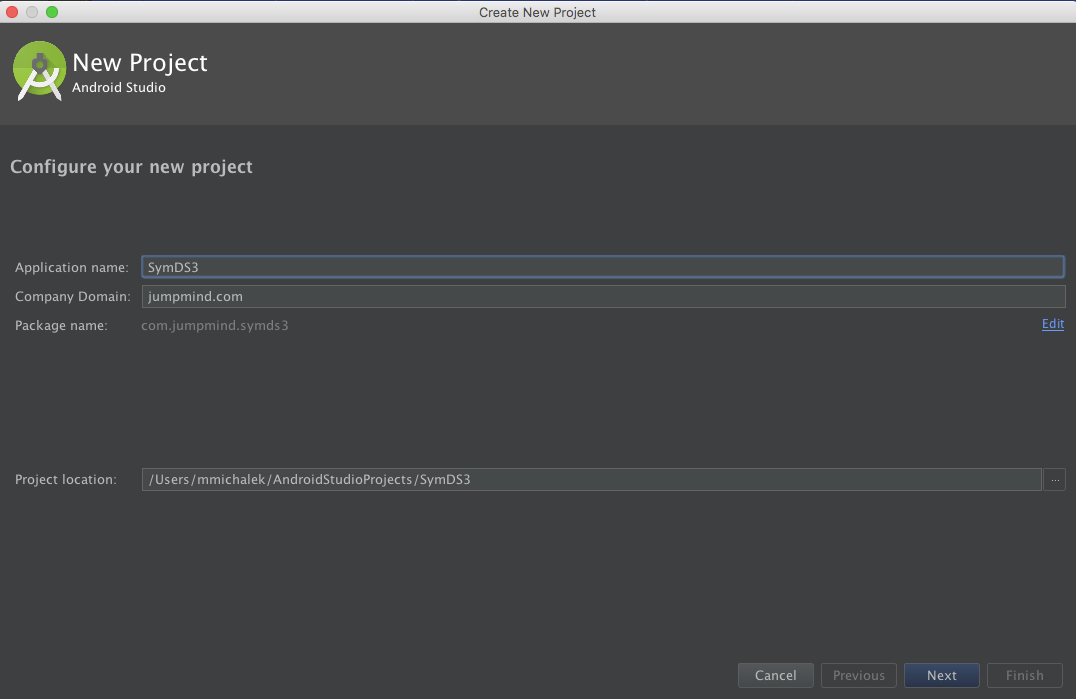Click the Edit link for package name
Screen dimensions: 1076x699
tap(1052, 324)
